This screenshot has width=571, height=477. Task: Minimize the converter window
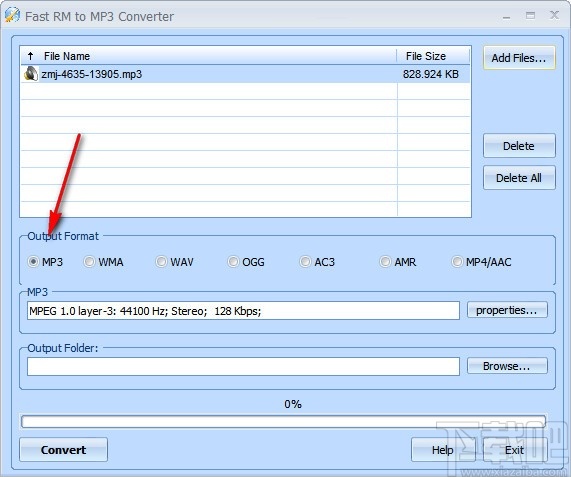click(507, 16)
